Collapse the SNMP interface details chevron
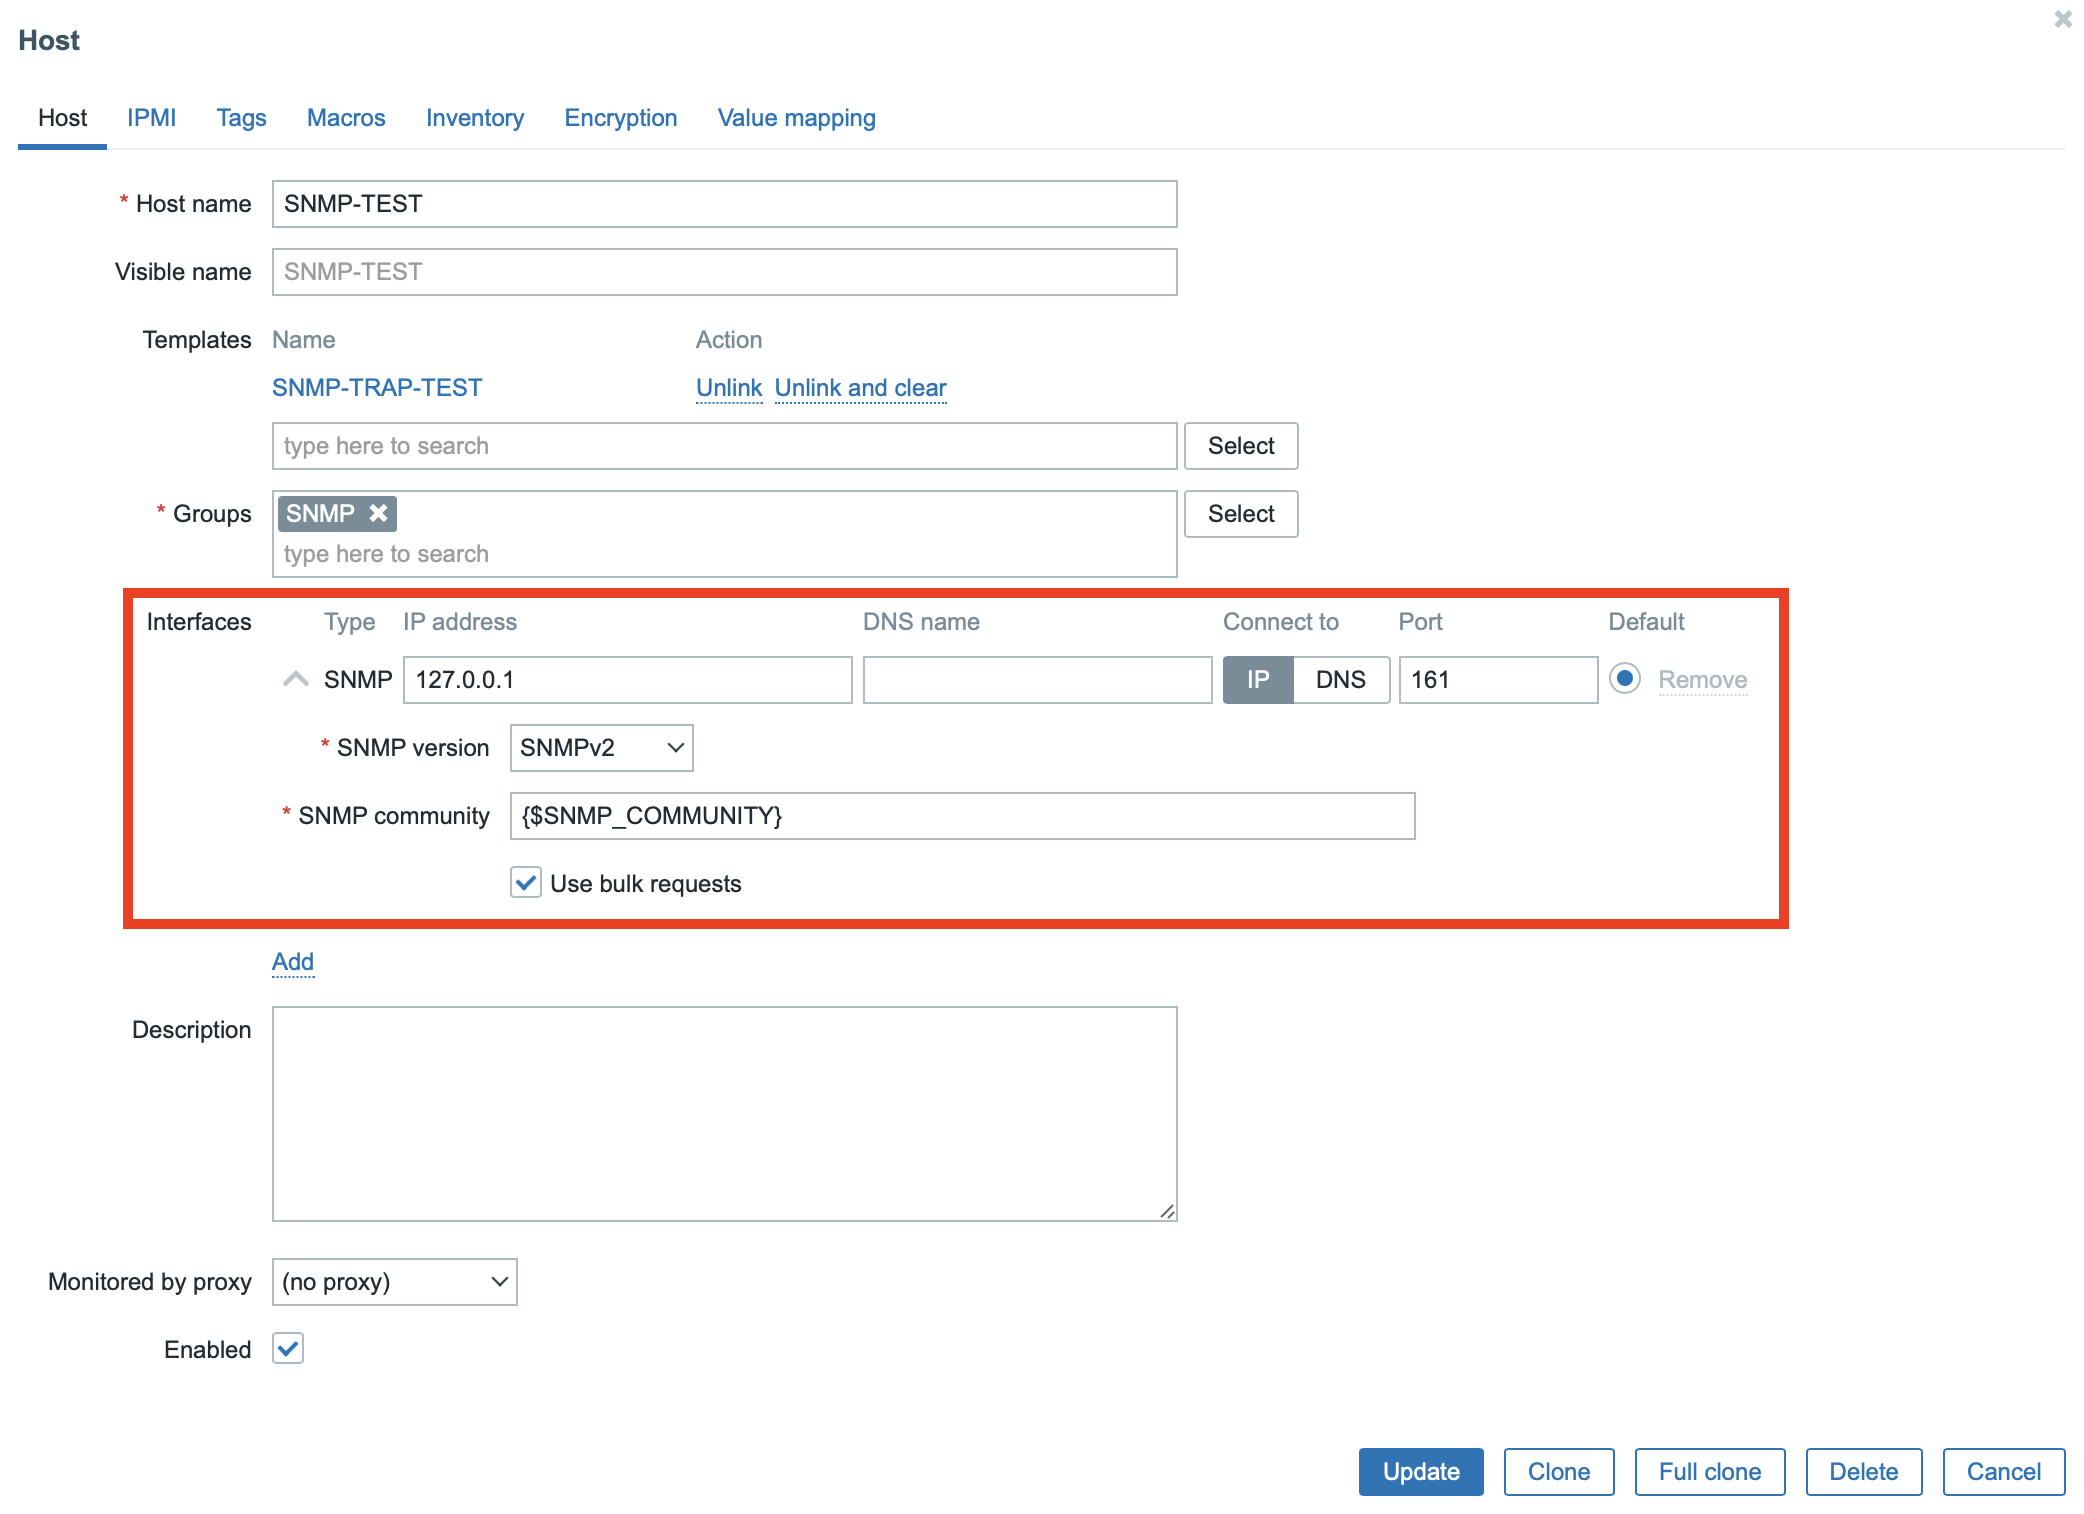The width and height of the screenshot is (2084, 1514). click(x=295, y=679)
